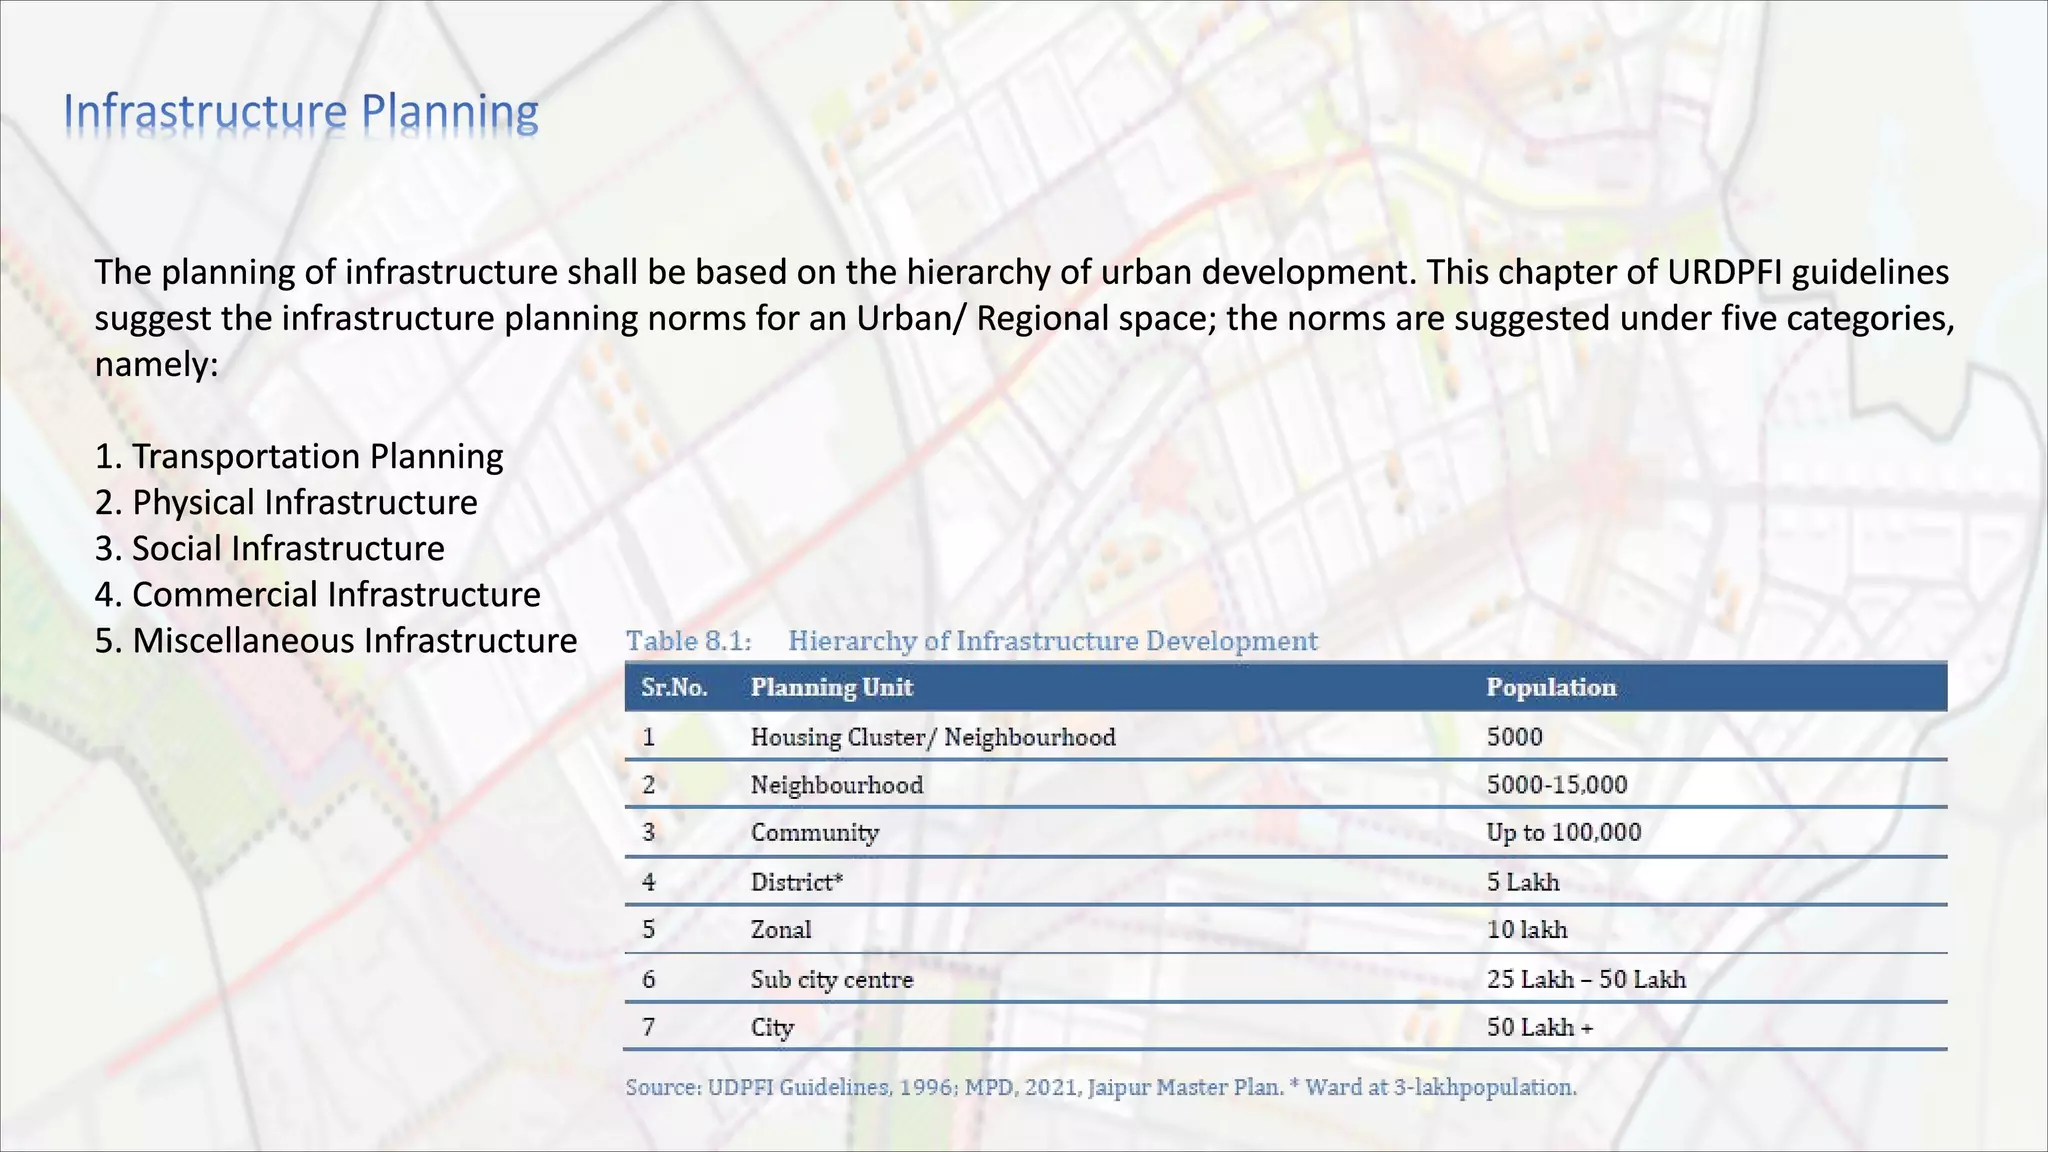
Task: Click the 'Social Infrastructure' list item
Action: tap(270, 549)
